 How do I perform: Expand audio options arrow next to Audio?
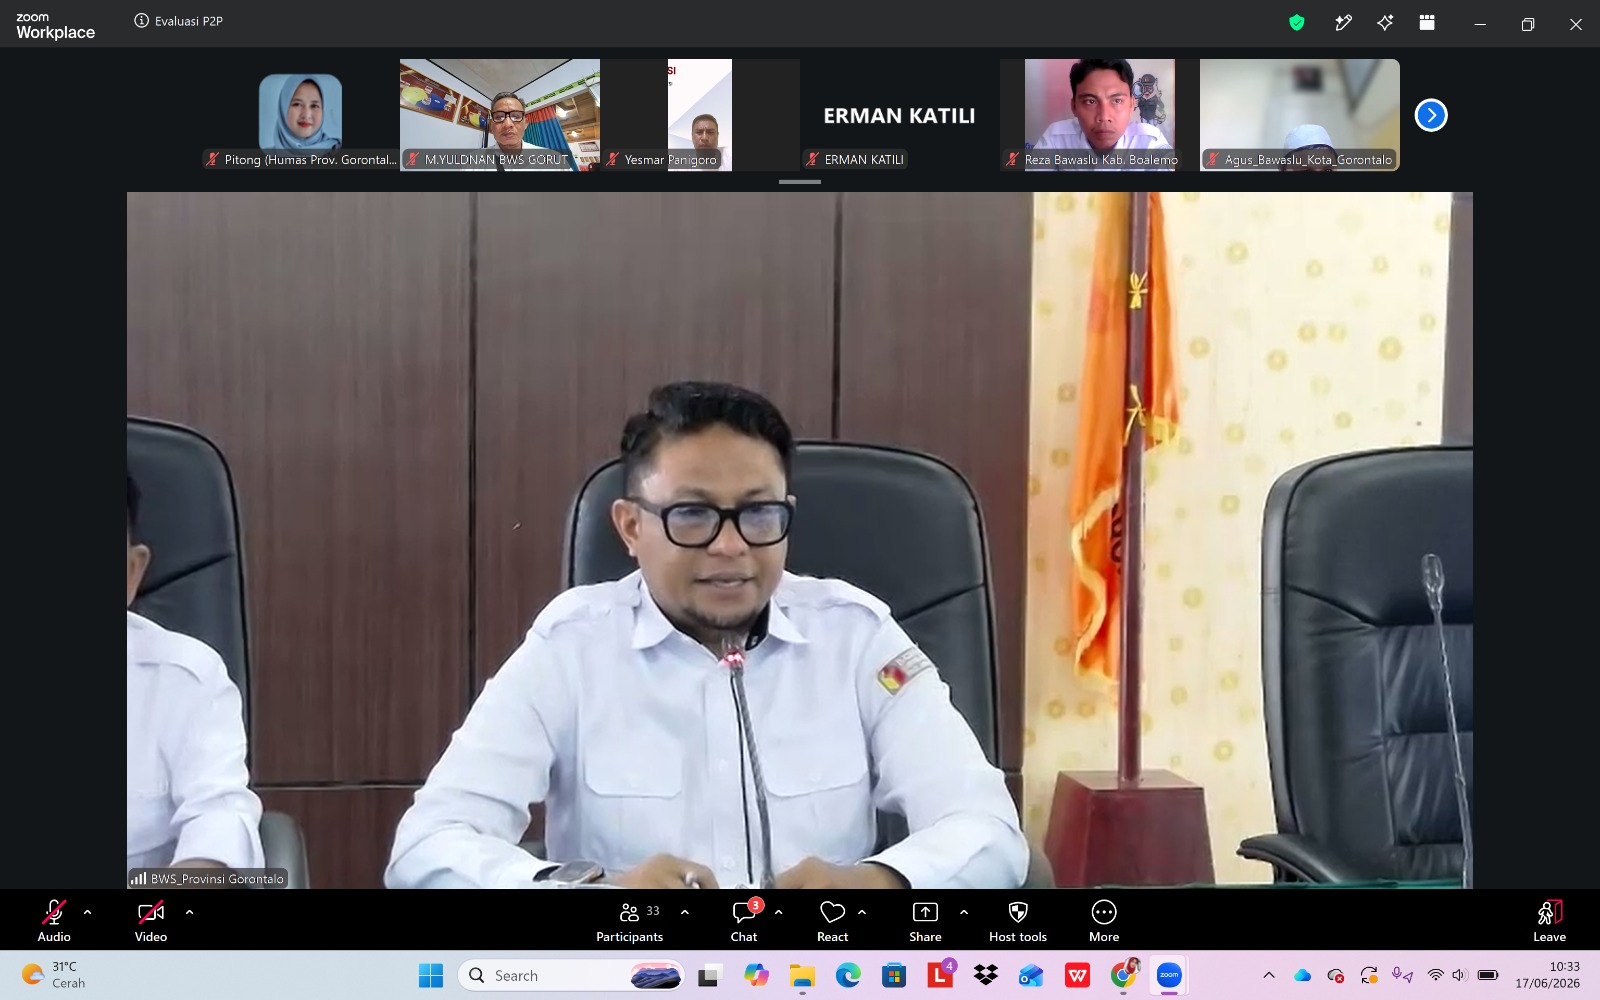88,912
